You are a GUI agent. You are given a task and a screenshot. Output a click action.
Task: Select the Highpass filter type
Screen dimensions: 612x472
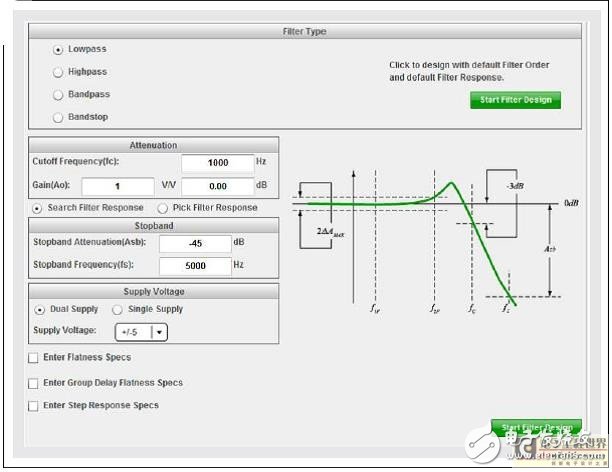click(x=58, y=72)
